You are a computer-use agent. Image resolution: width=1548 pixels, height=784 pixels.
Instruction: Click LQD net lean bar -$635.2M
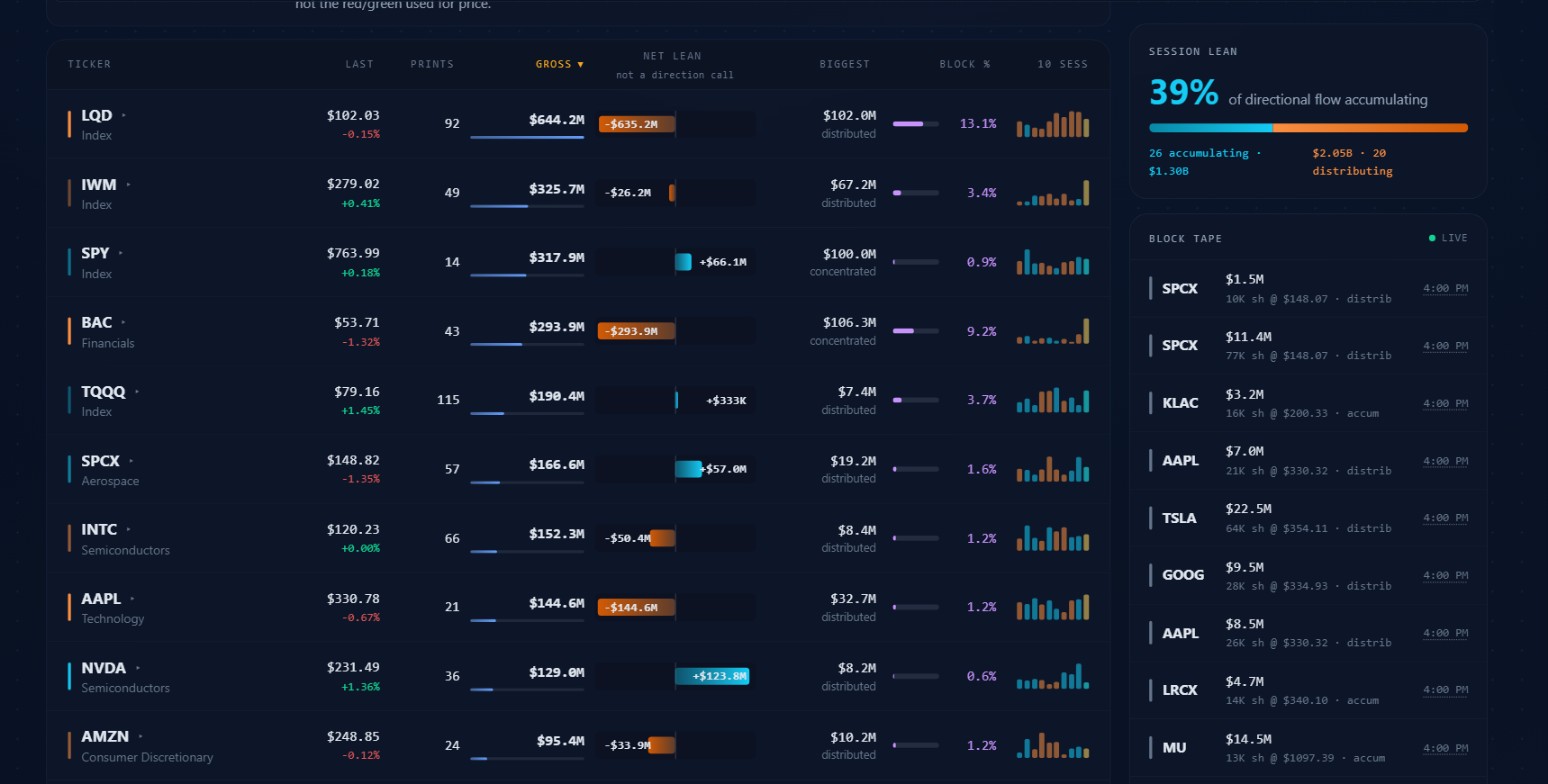(x=637, y=124)
